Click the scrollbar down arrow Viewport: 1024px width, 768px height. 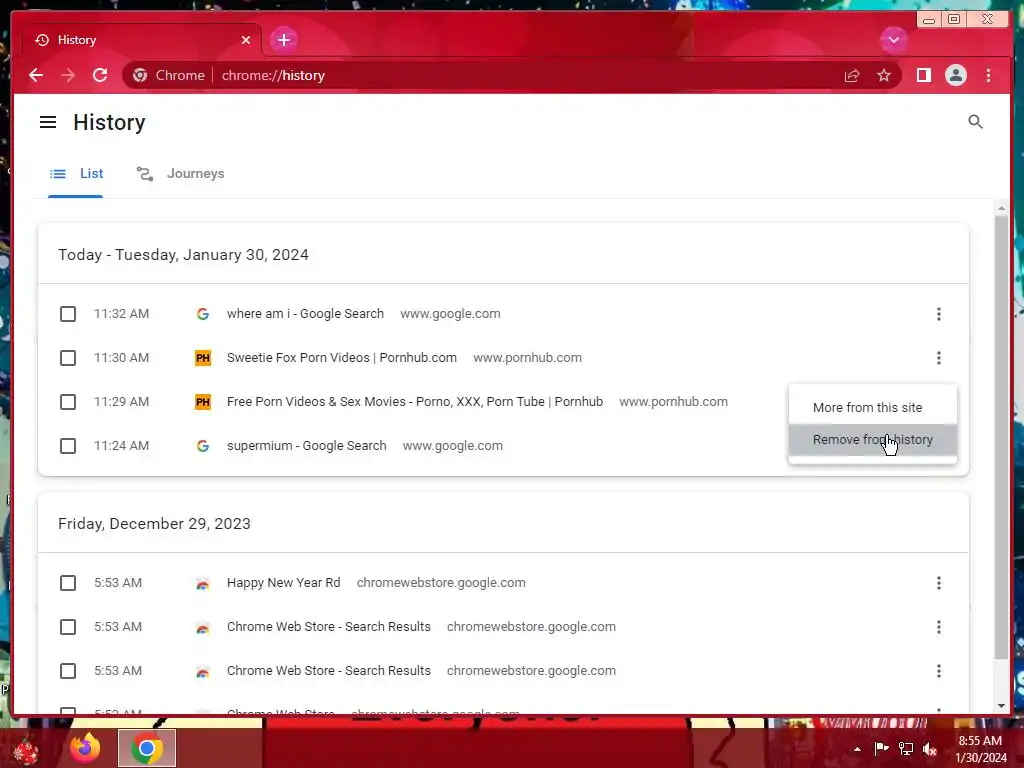tap(1001, 706)
